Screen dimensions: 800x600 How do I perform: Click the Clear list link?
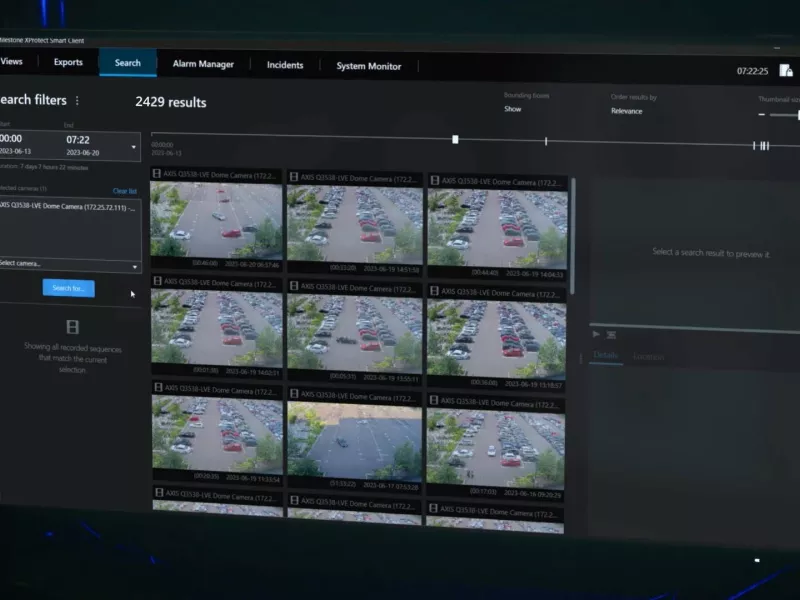(125, 190)
